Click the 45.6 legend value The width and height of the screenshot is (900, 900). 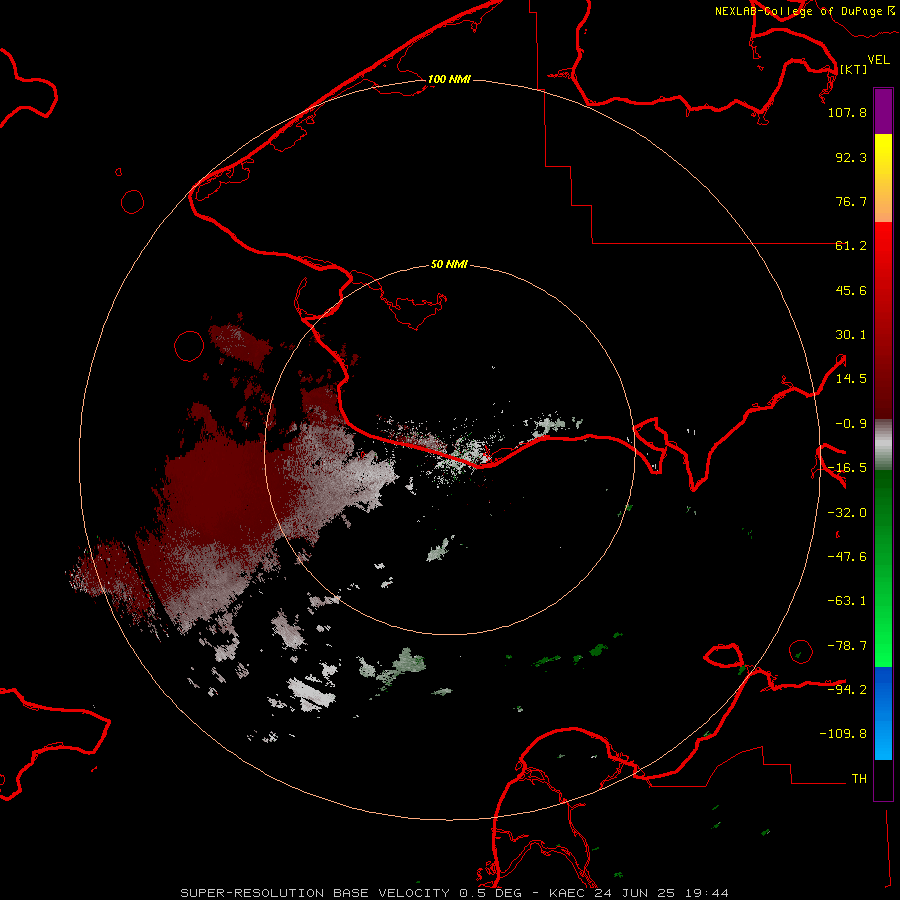851,290
